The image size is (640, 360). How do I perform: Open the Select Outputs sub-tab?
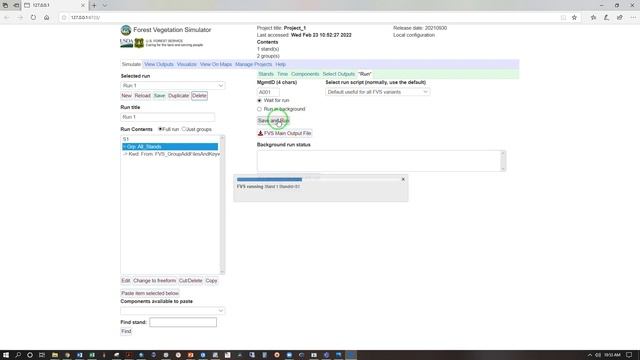tap(339, 74)
